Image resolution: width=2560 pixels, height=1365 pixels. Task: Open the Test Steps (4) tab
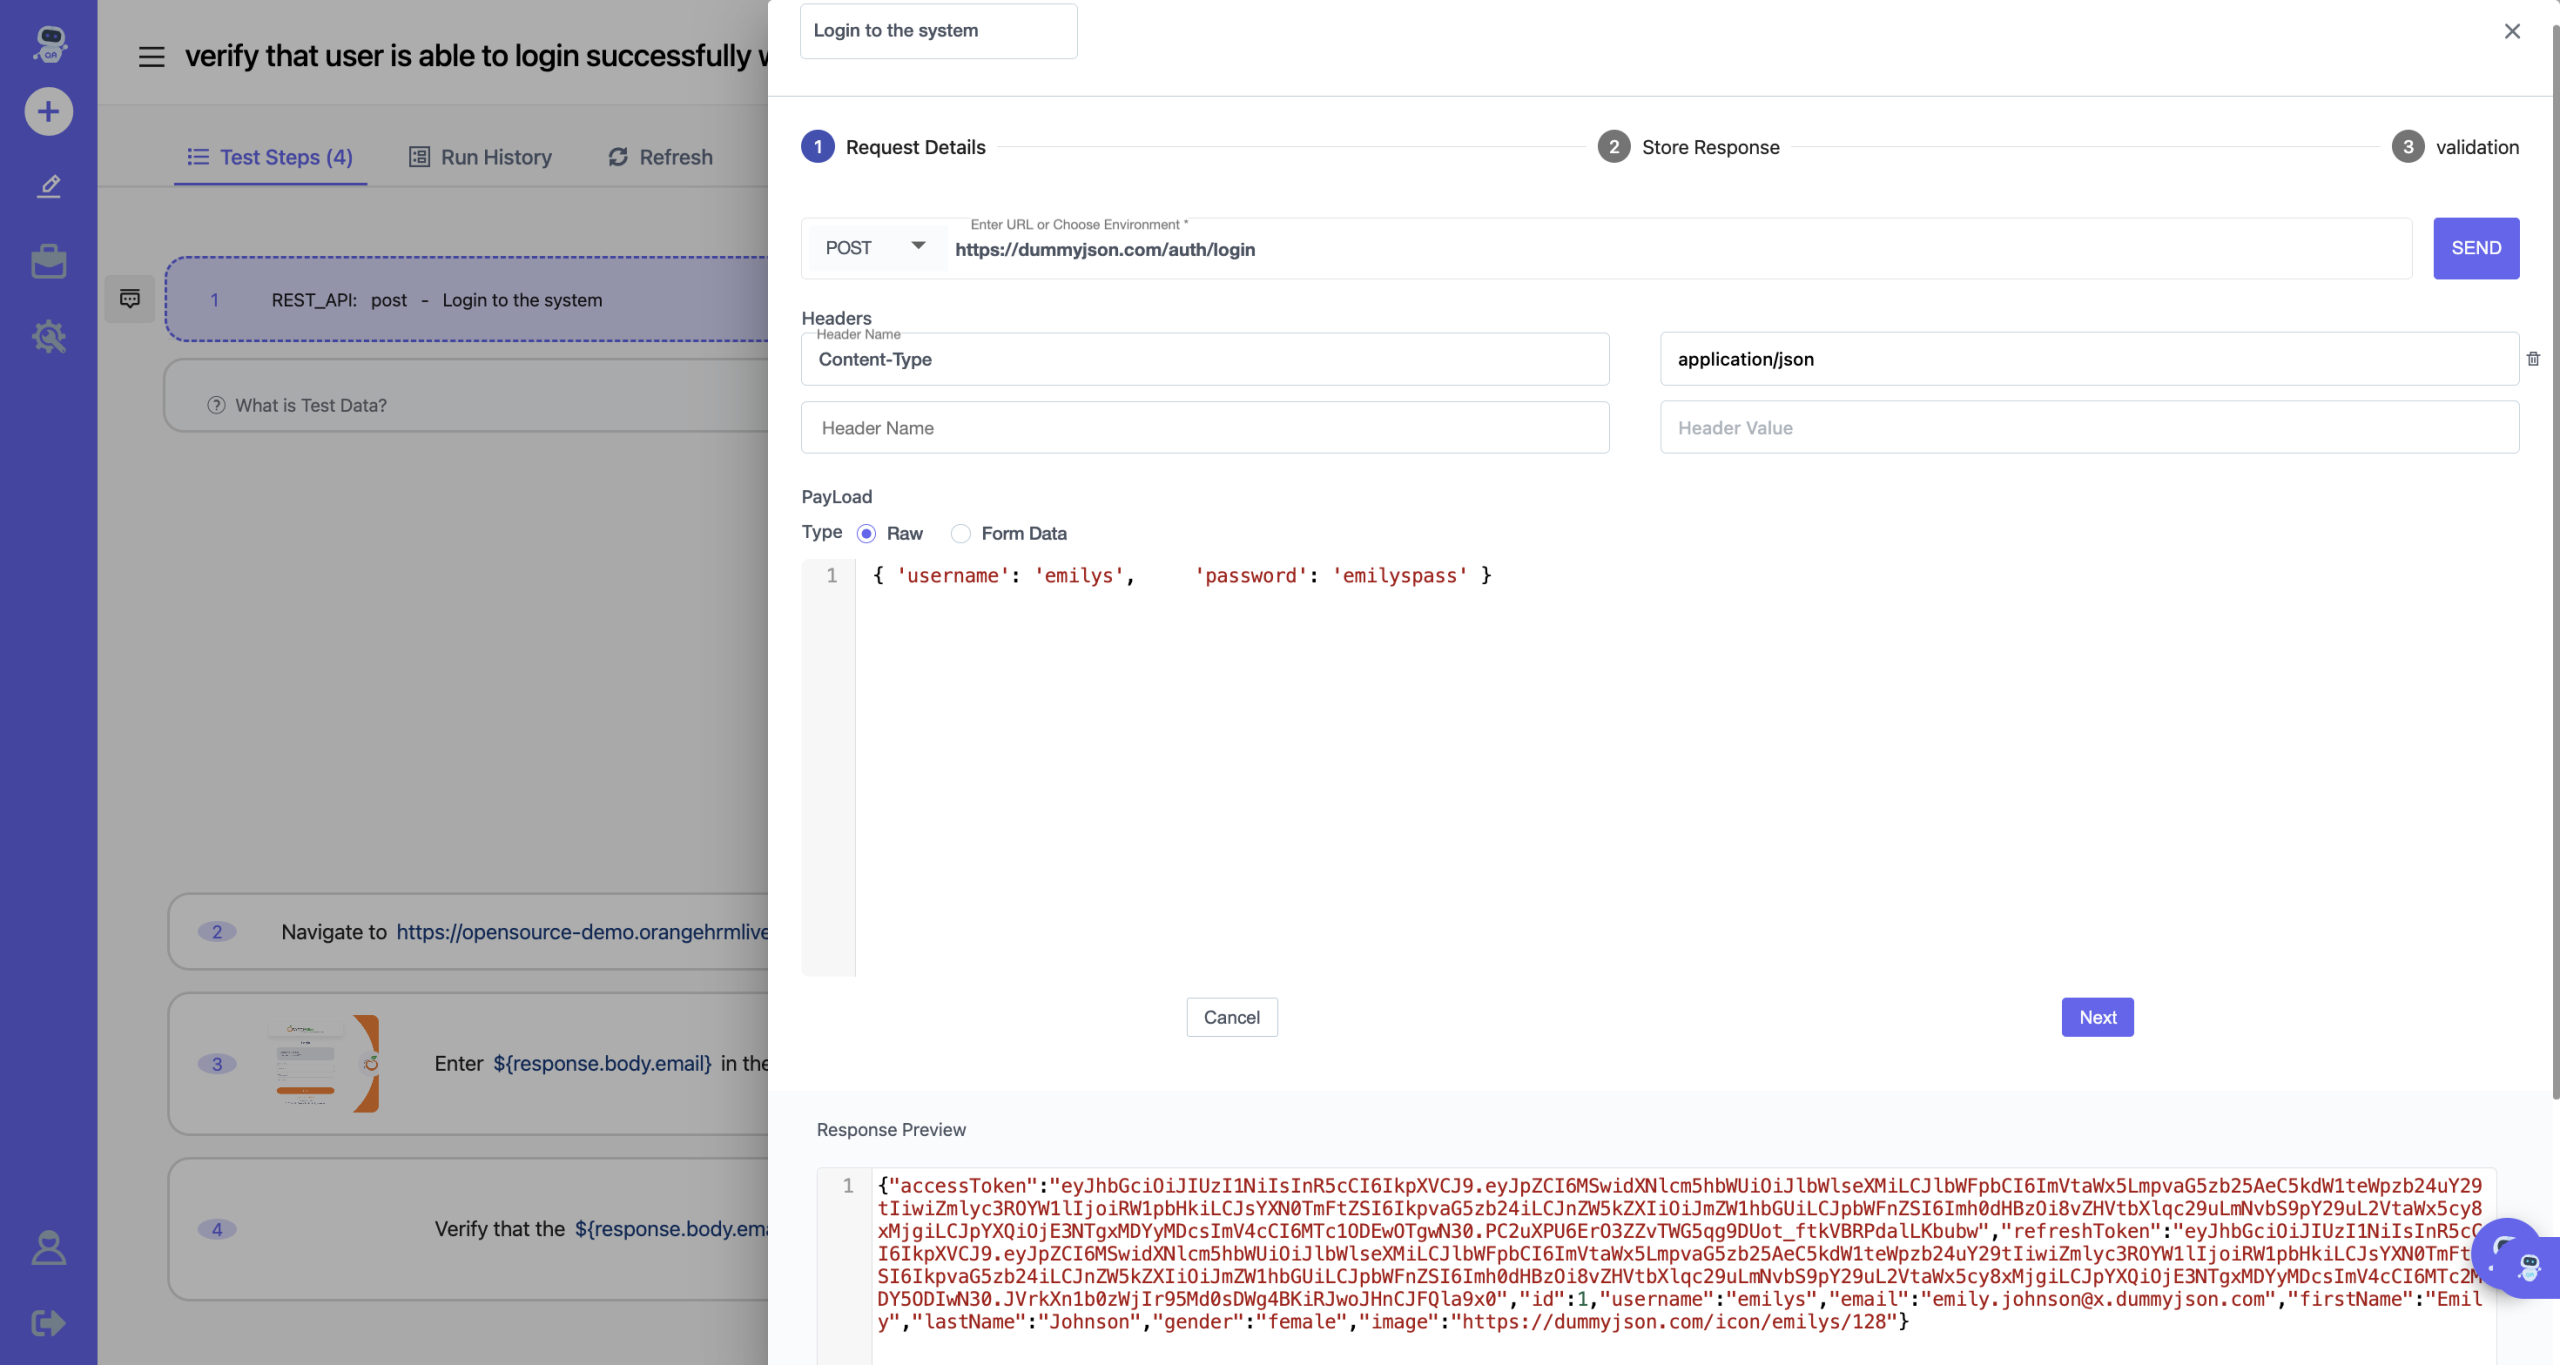tap(270, 157)
